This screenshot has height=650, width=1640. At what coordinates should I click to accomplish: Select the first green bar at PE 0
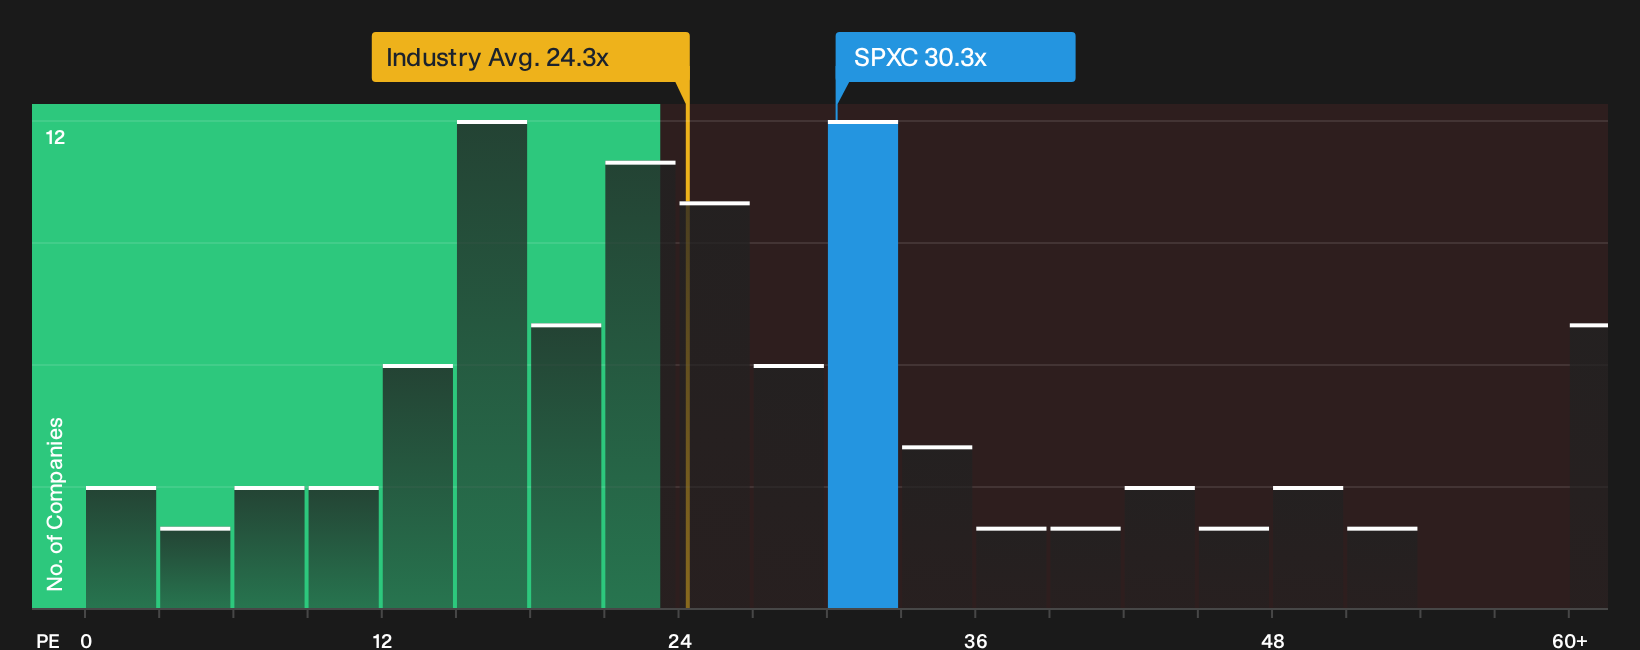click(121, 548)
